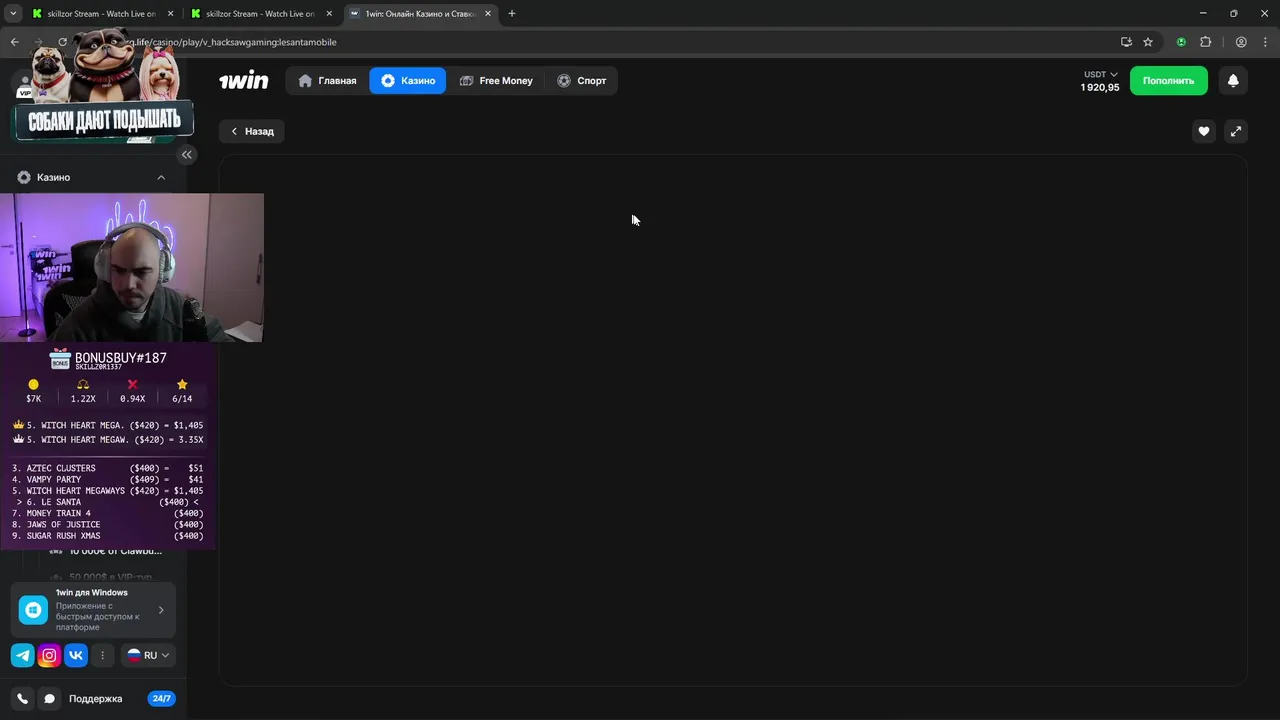This screenshot has height=720, width=1280.
Task: Reload the page
Action: click(x=62, y=42)
